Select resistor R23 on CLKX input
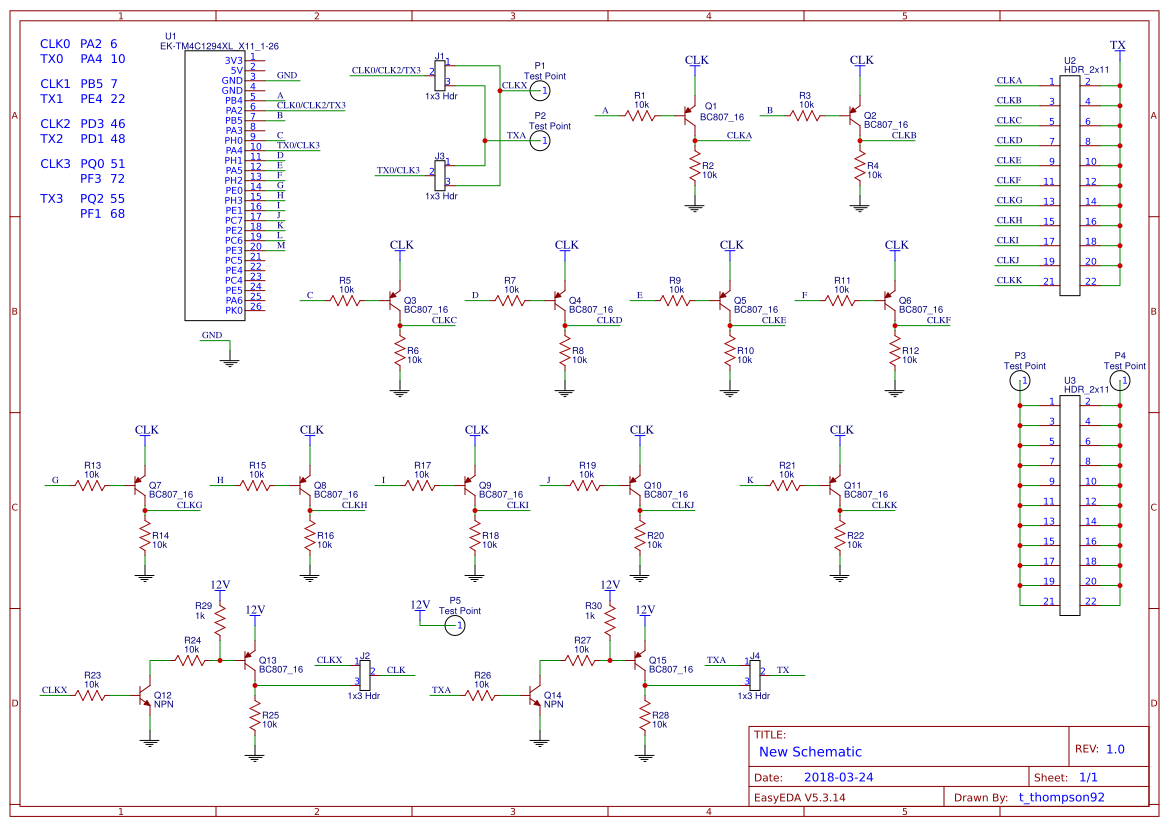The height and width of the screenshot is (827, 1169). [91, 695]
